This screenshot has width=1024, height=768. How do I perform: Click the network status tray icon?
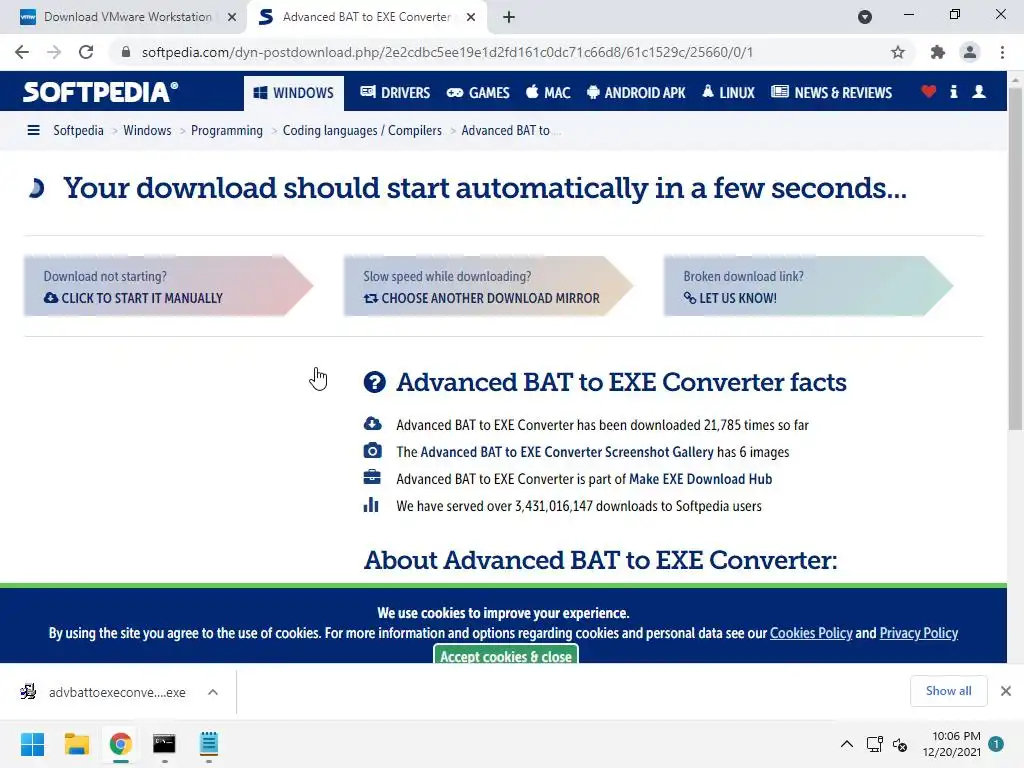(874, 744)
